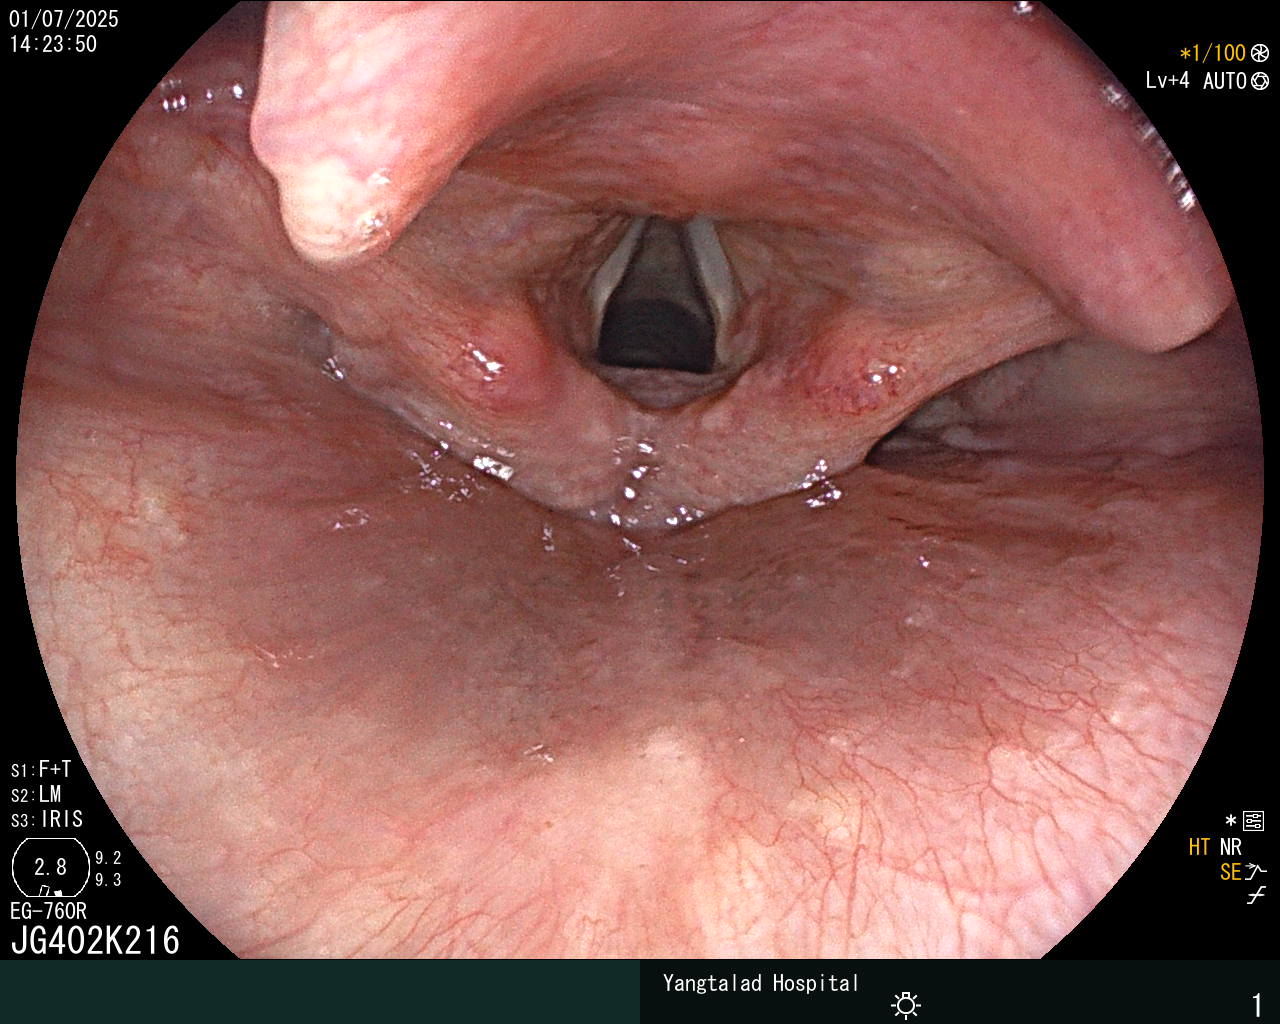The height and width of the screenshot is (1024, 1280).
Task: Click the HT indicator in yellow
Action: point(1199,847)
